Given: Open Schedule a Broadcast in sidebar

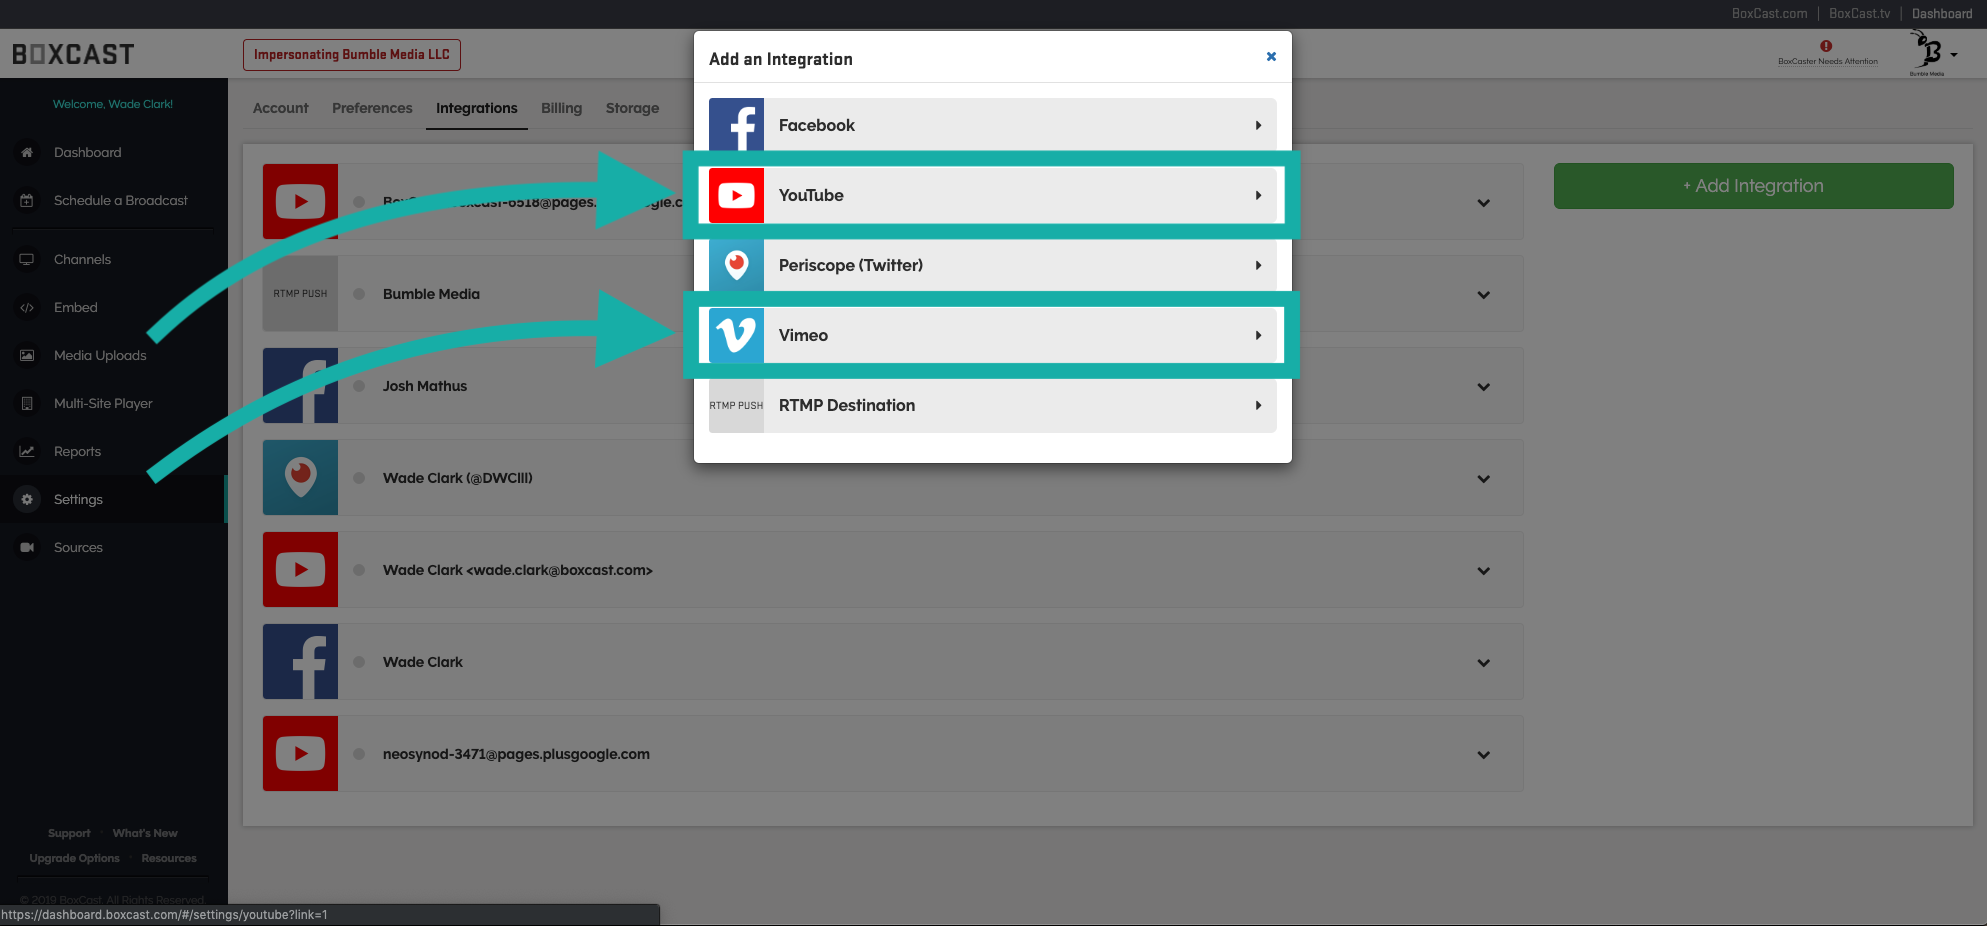Looking at the screenshot, I should 120,200.
